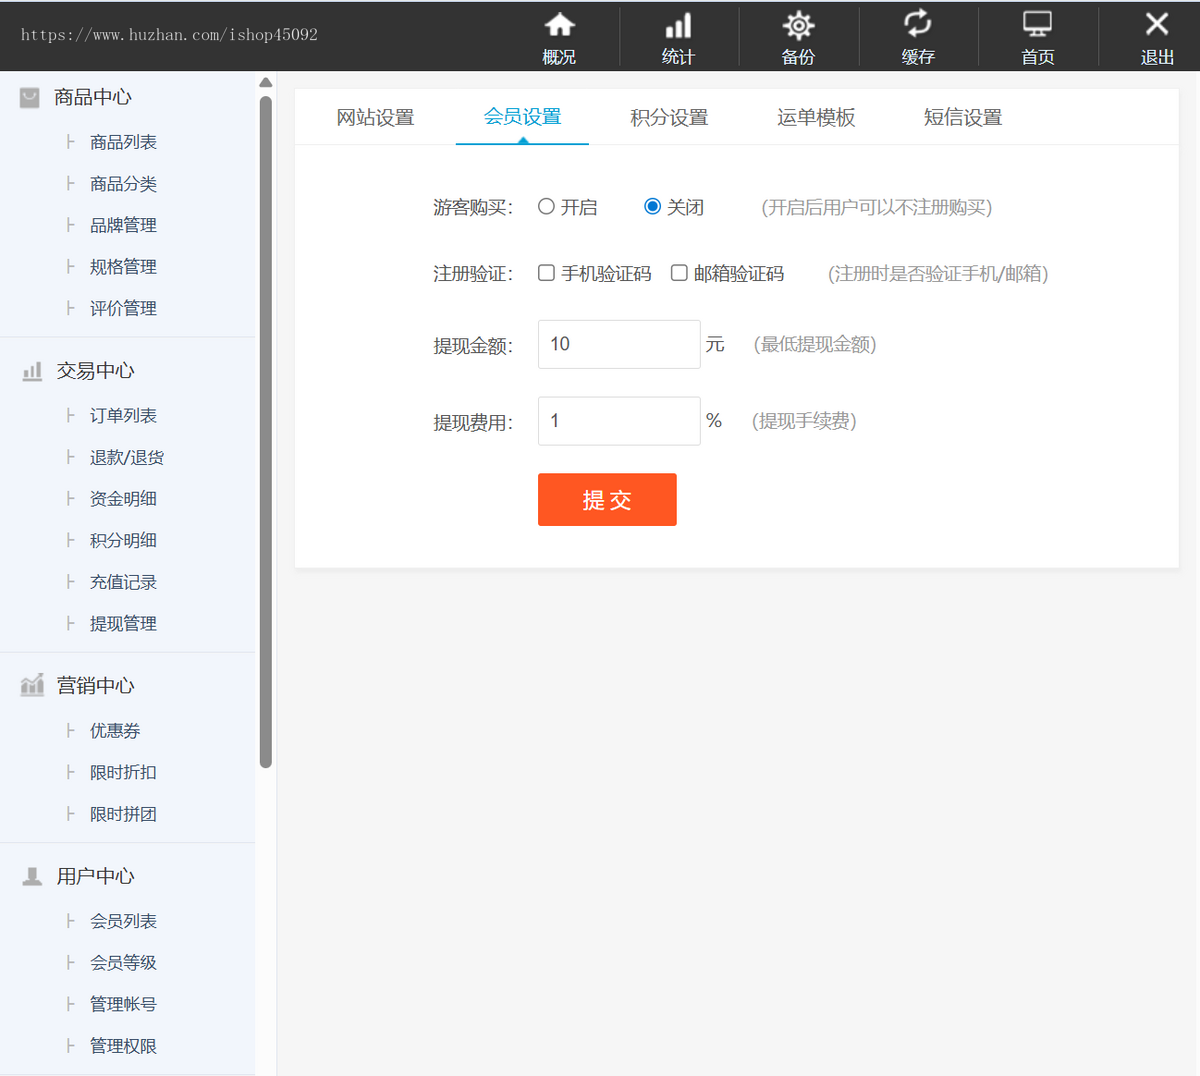Switch to 短信设置 tab

963,118
